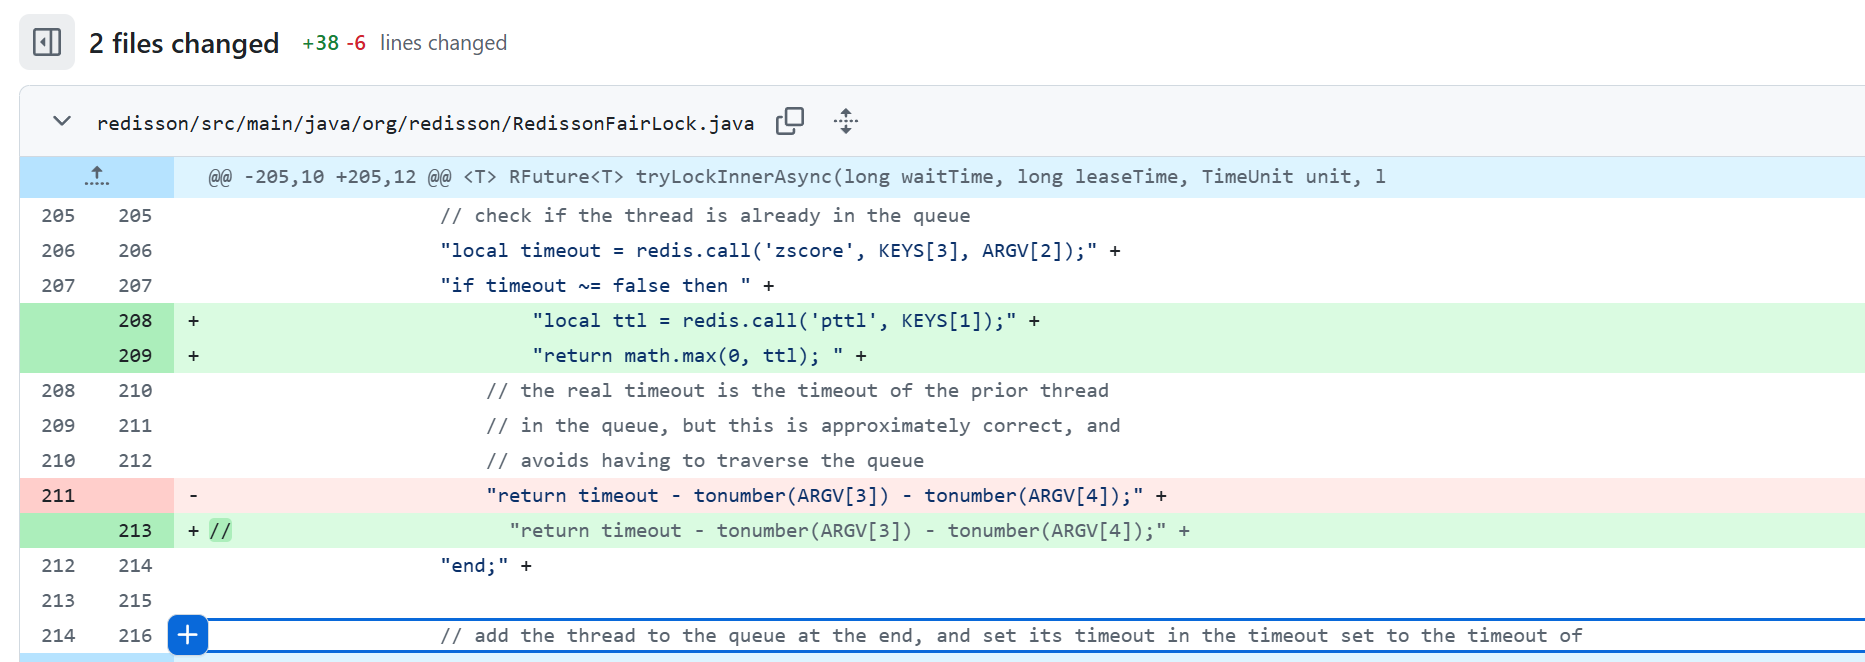
Task: Click the added 'local ttl' code line
Action: click(785, 320)
